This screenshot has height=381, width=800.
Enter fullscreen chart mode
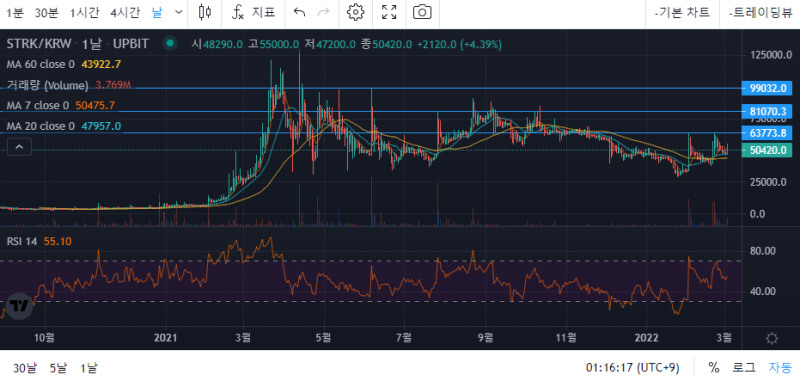389,12
